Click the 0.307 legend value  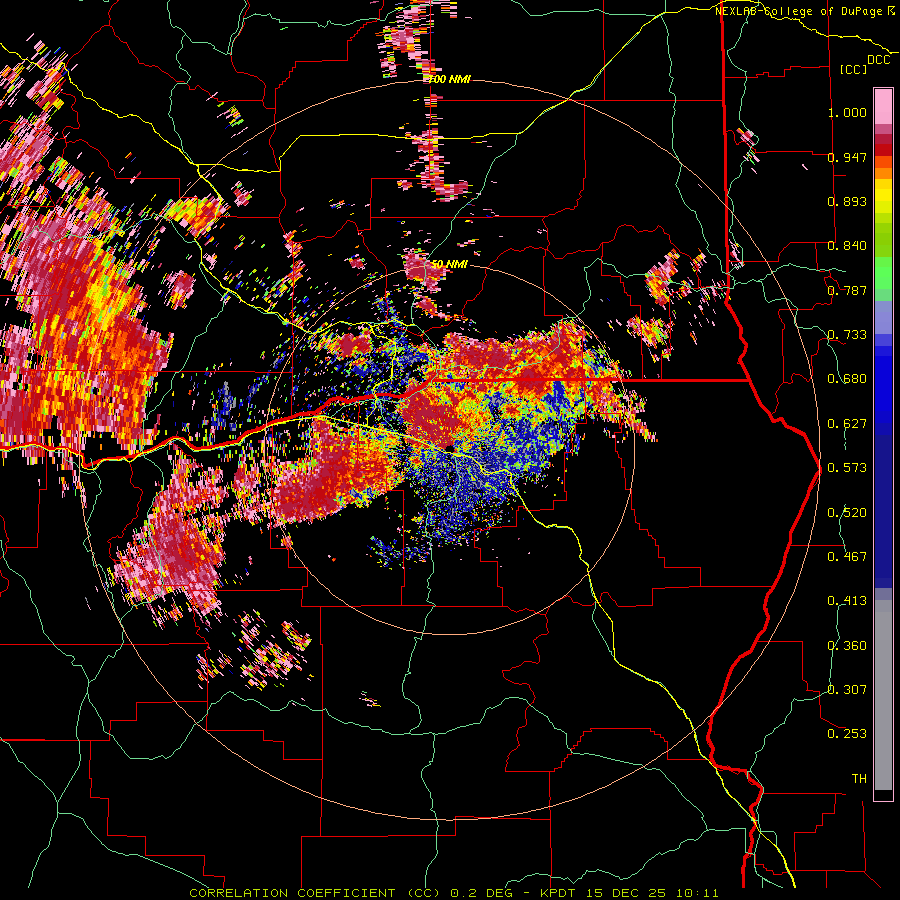tap(847, 690)
